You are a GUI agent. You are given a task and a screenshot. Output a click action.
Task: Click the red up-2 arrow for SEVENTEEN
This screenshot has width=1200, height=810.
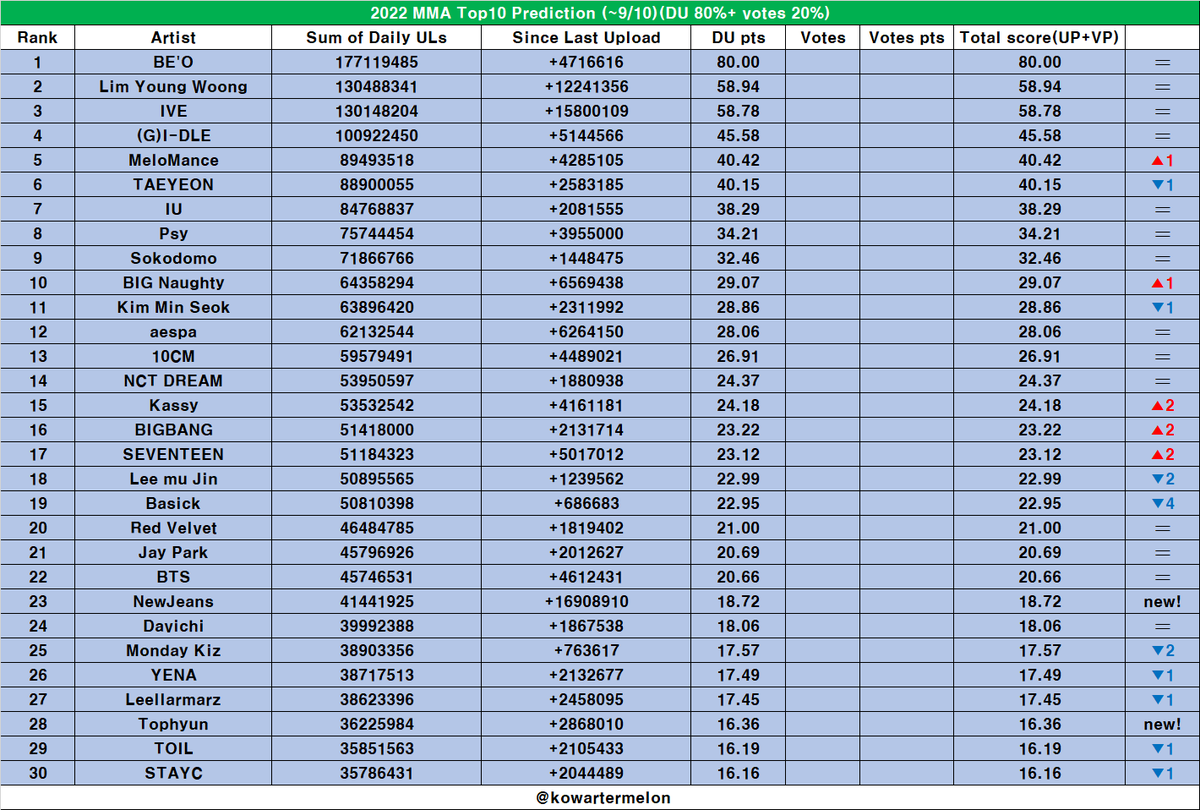(1162, 454)
